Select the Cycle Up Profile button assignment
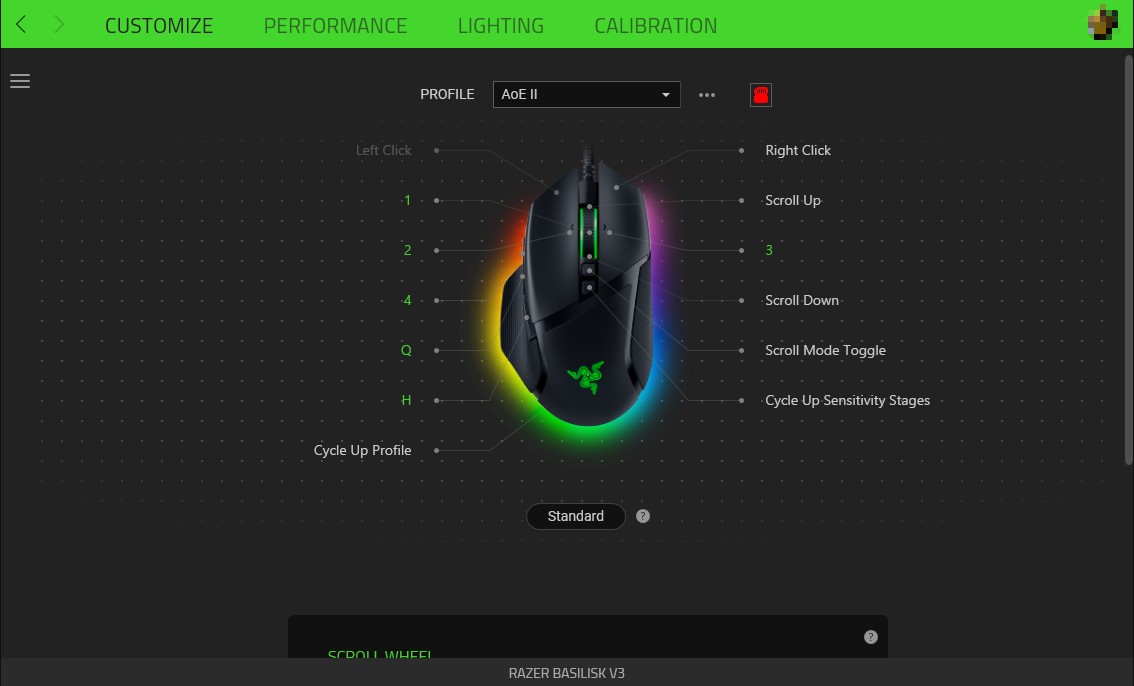The height and width of the screenshot is (686, 1134). click(x=362, y=450)
